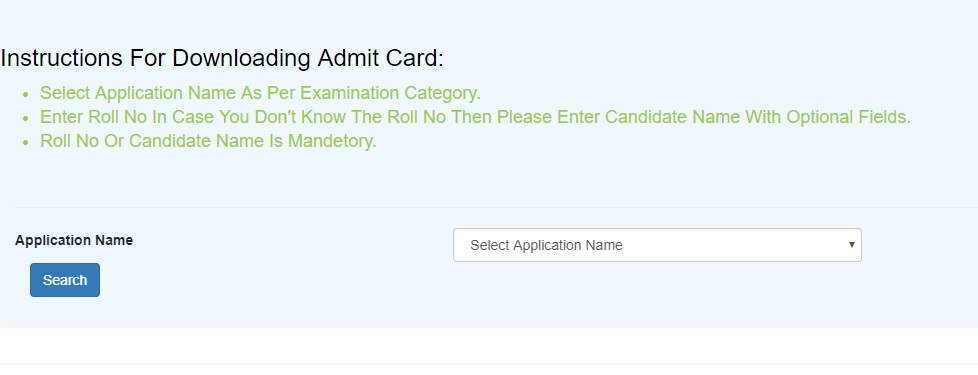Screen dimensions: 978x375
Task: Click the horizontal divider above Application Name
Action: click(496, 207)
